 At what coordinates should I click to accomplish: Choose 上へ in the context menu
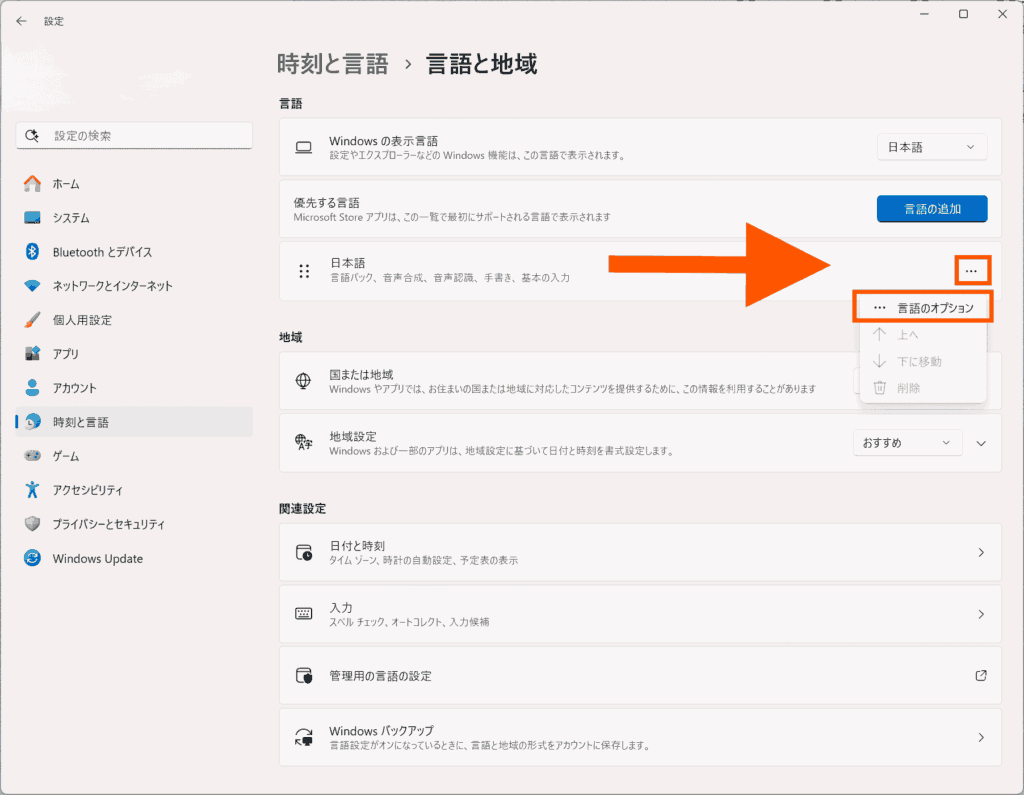[923, 334]
